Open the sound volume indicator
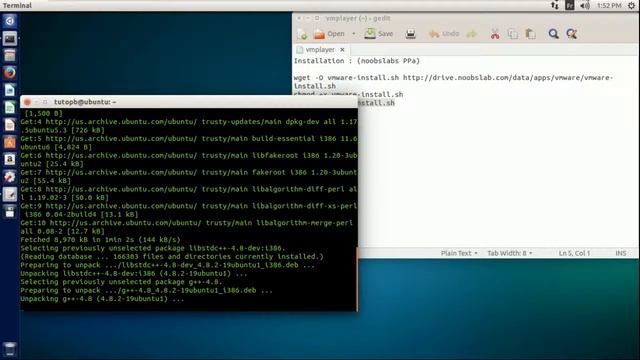 point(584,5)
